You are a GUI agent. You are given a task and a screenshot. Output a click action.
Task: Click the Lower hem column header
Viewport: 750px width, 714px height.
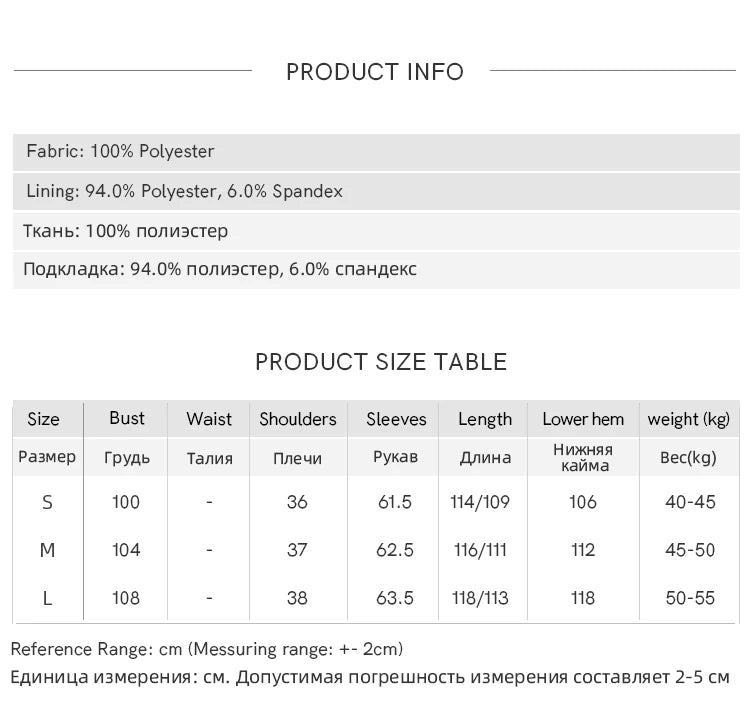click(583, 419)
